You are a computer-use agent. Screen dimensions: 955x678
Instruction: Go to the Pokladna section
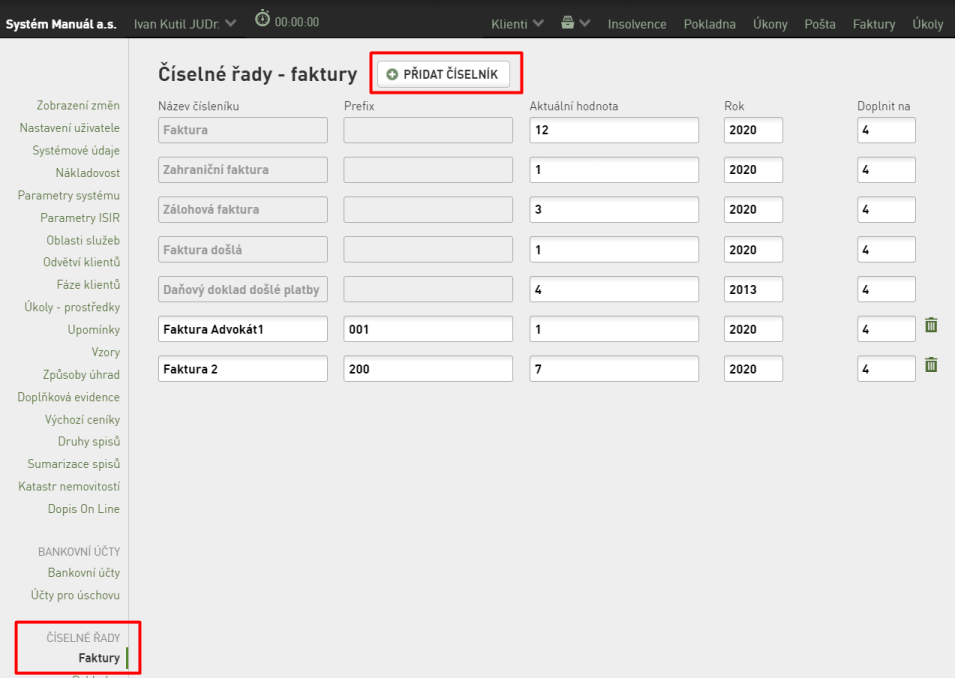click(x=709, y=24)
